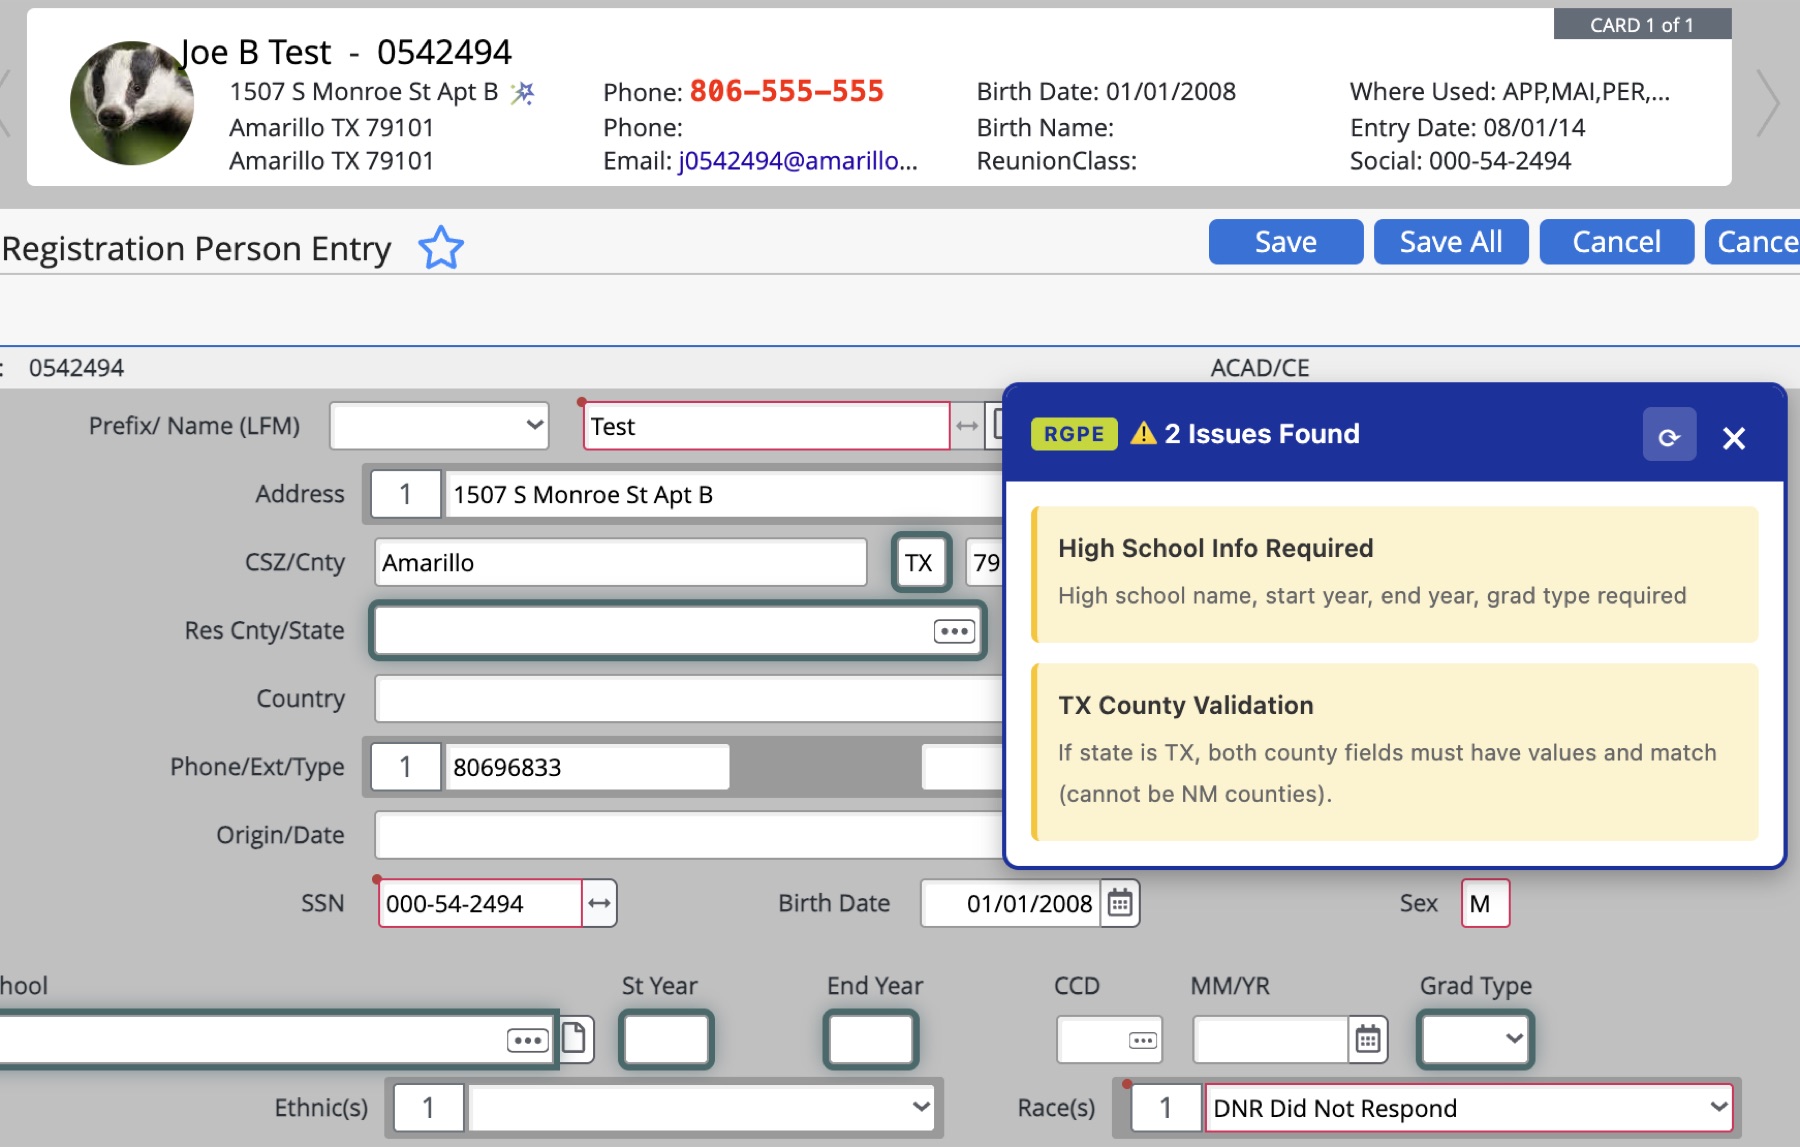Viewport: 1800px width, 1147px height.
Task: Click the phone number field 80696833
Action: 587,767
